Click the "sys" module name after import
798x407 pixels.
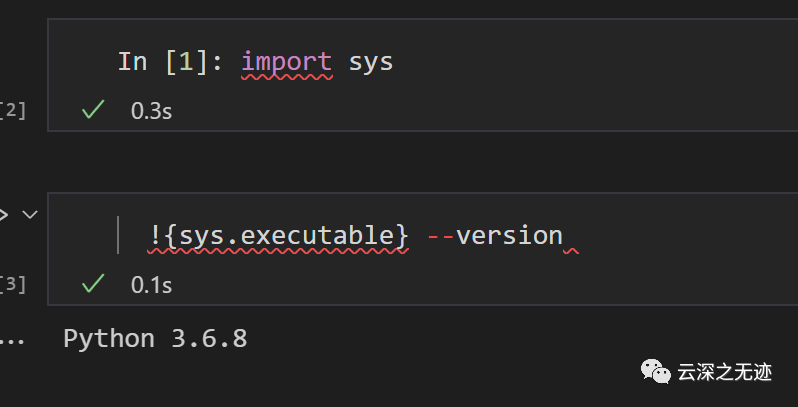371,62
